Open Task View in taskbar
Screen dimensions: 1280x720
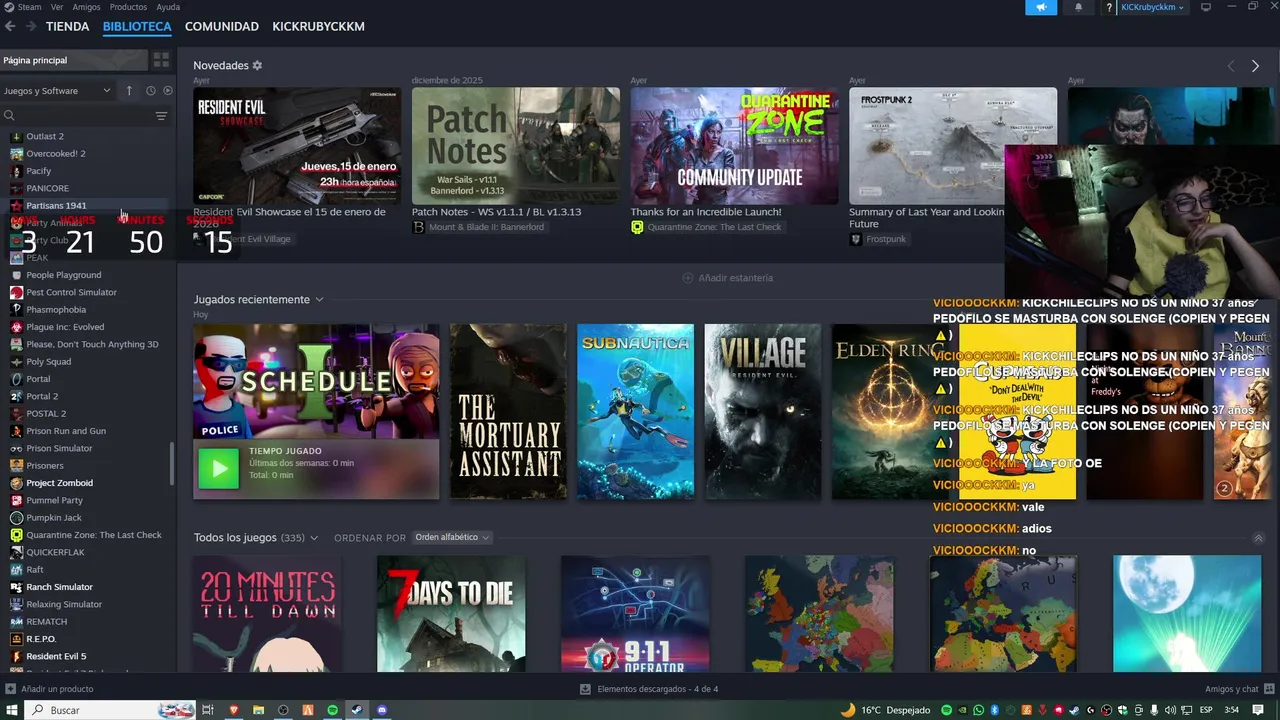208,710
